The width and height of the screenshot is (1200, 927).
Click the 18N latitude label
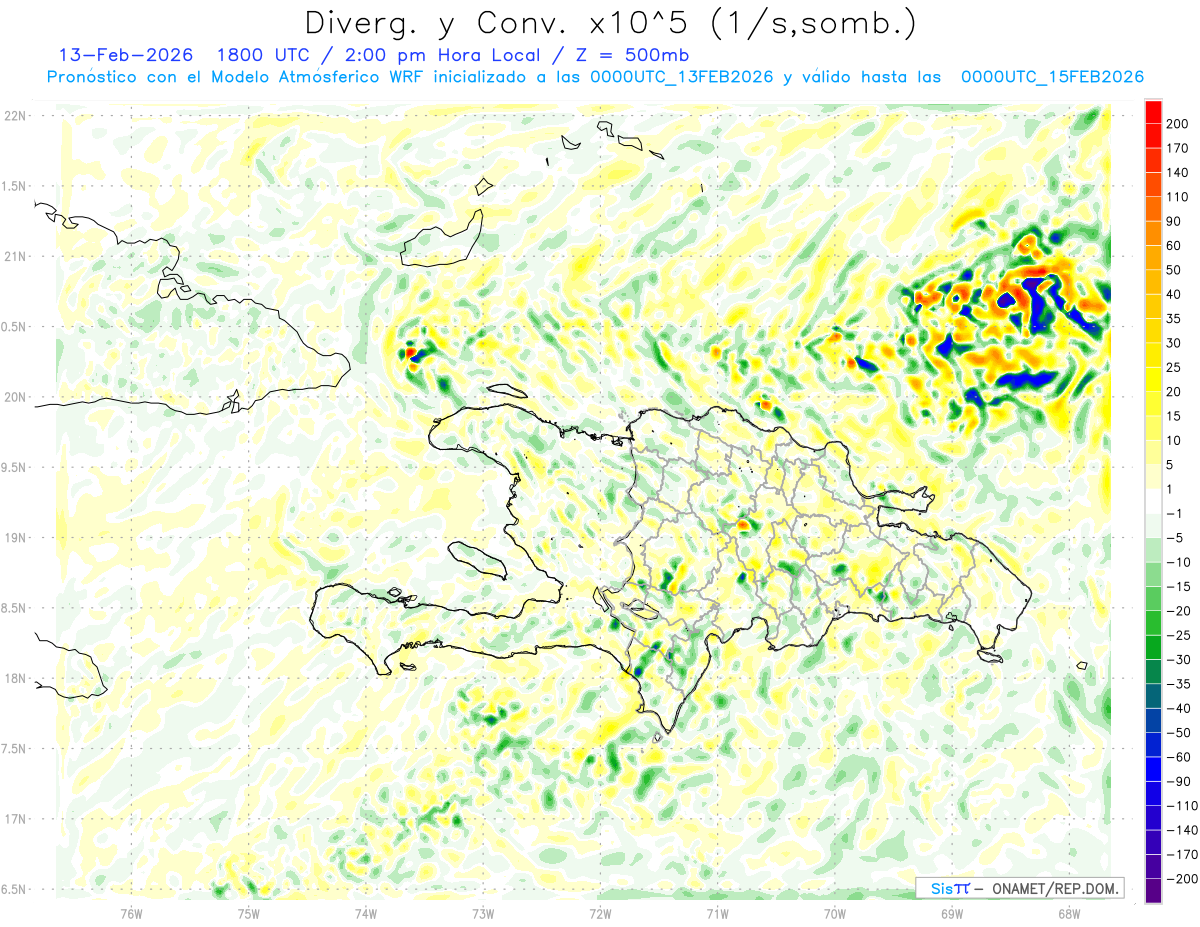tap(15, 678)
